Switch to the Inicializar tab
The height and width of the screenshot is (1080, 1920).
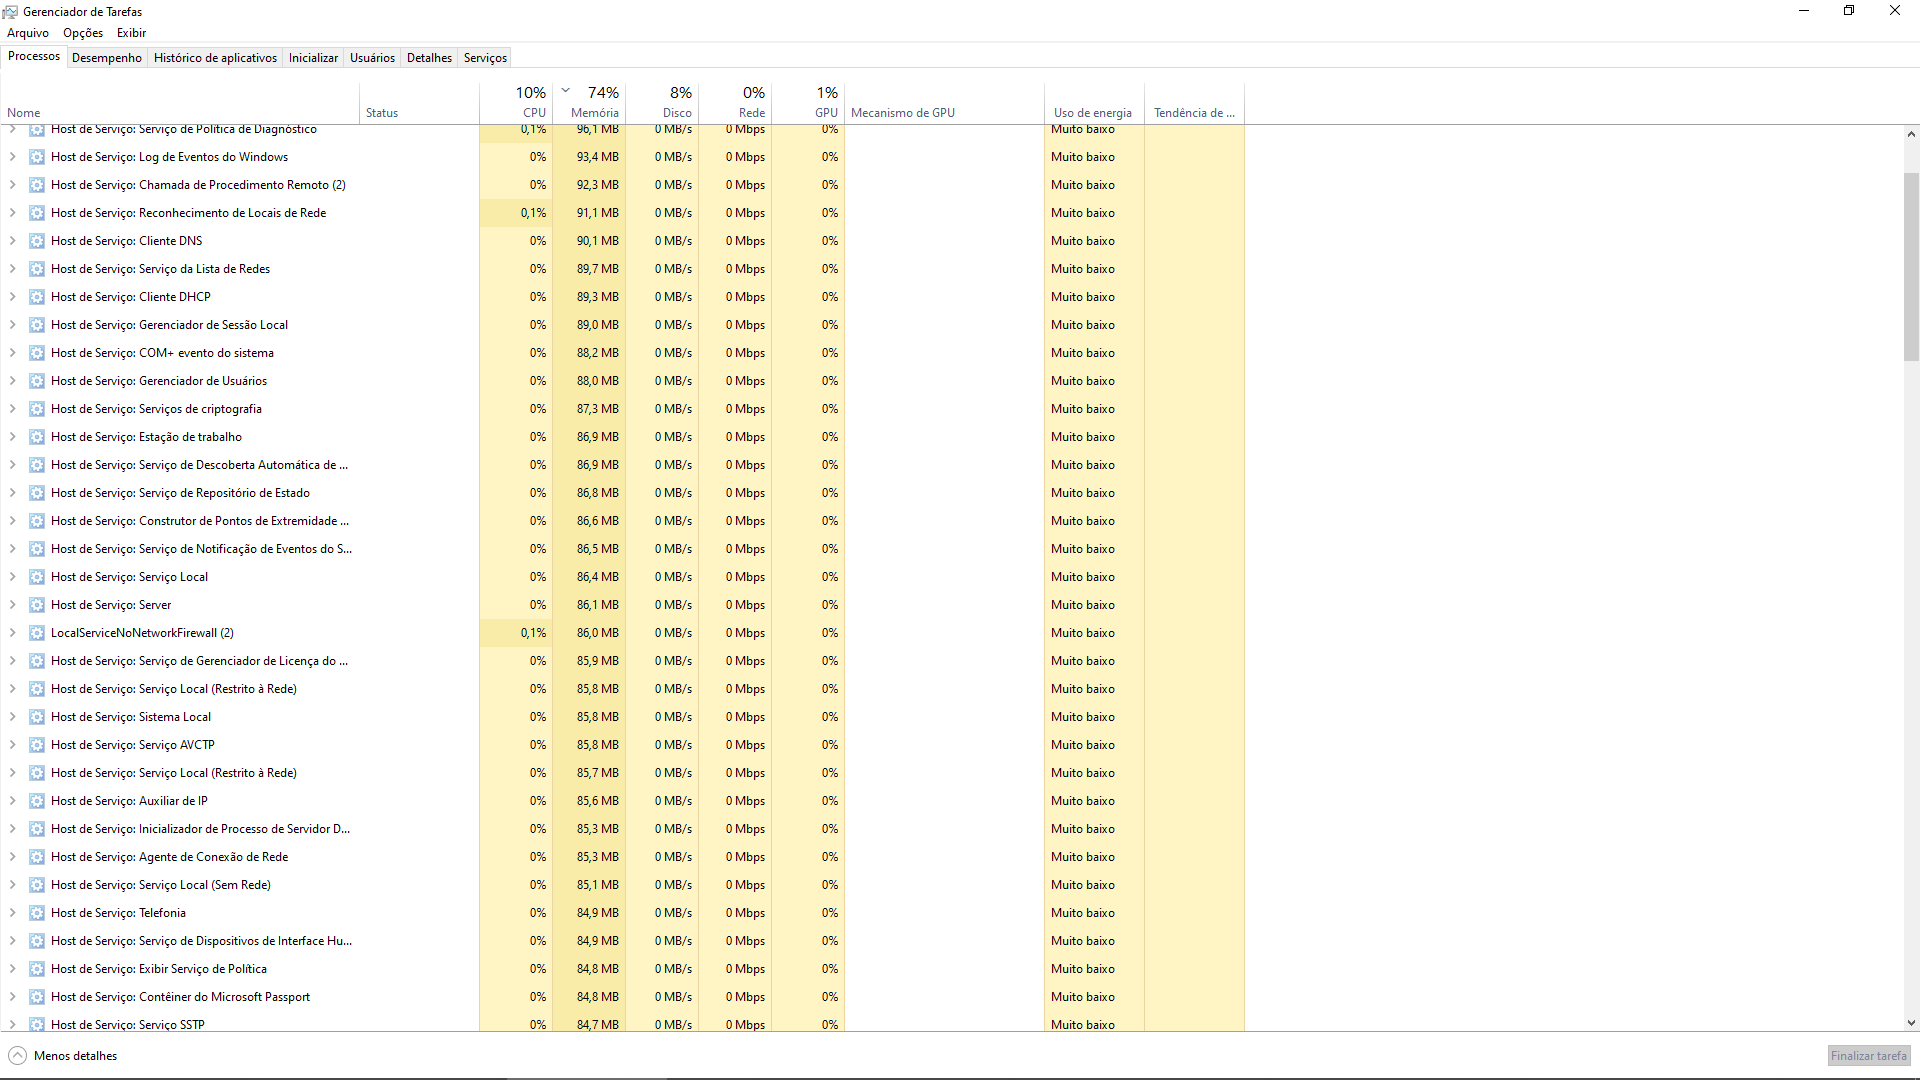click(x=313, y=58)
